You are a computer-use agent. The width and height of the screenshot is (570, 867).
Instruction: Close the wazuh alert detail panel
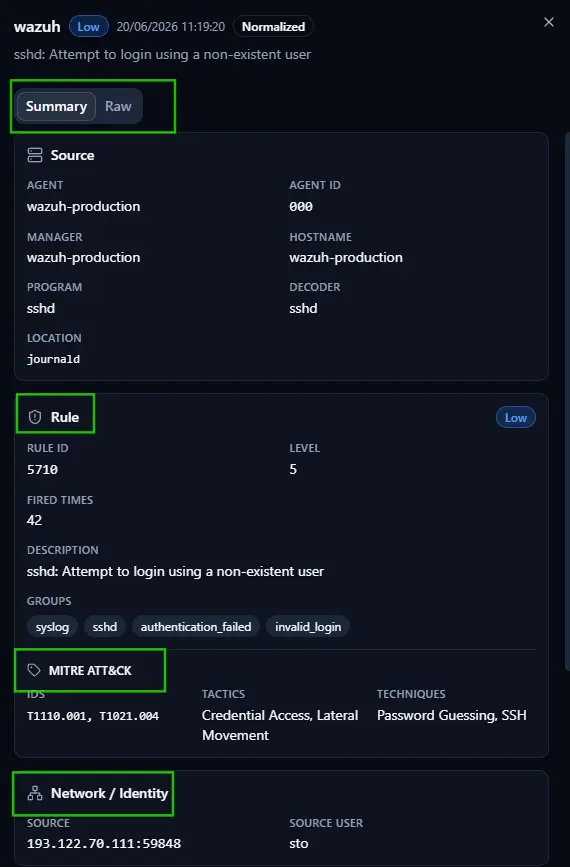tap(548, 22)
